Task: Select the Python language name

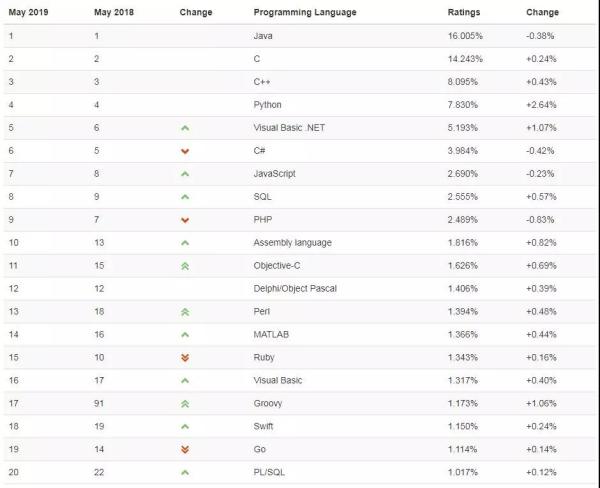Action: [x=269, y=105]
